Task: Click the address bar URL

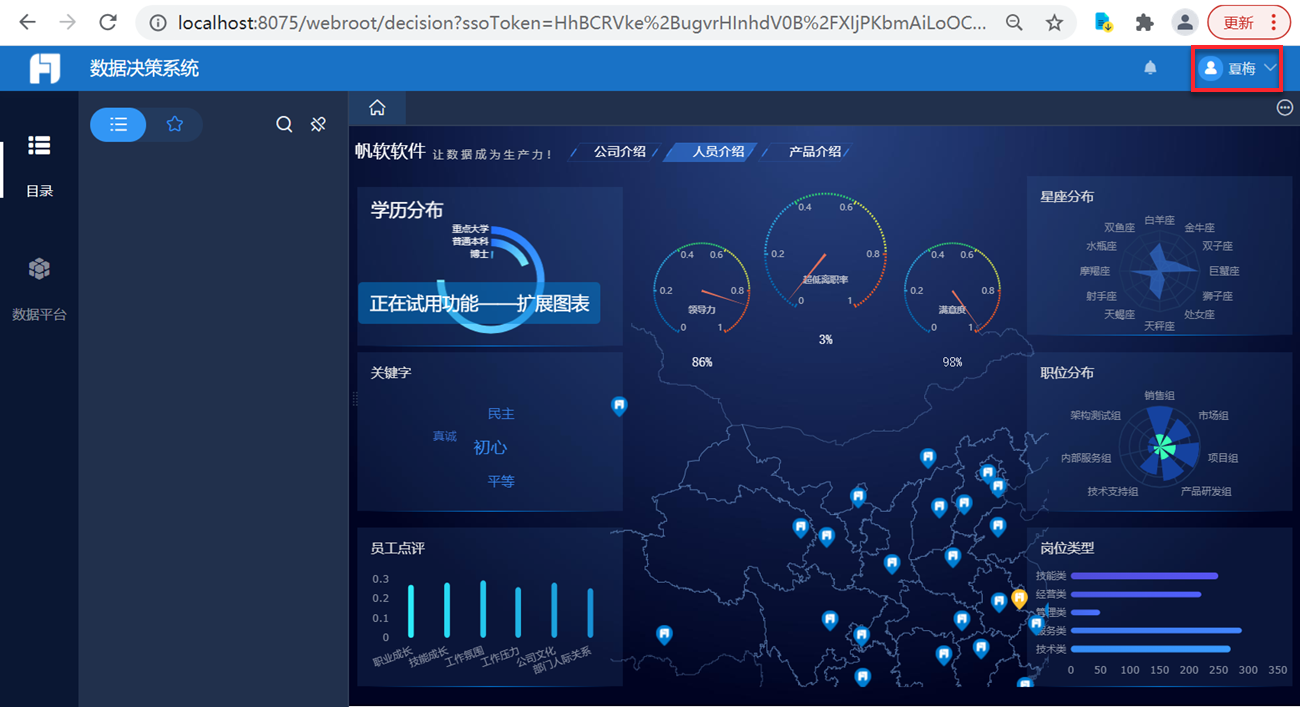Action: (582, 22)
